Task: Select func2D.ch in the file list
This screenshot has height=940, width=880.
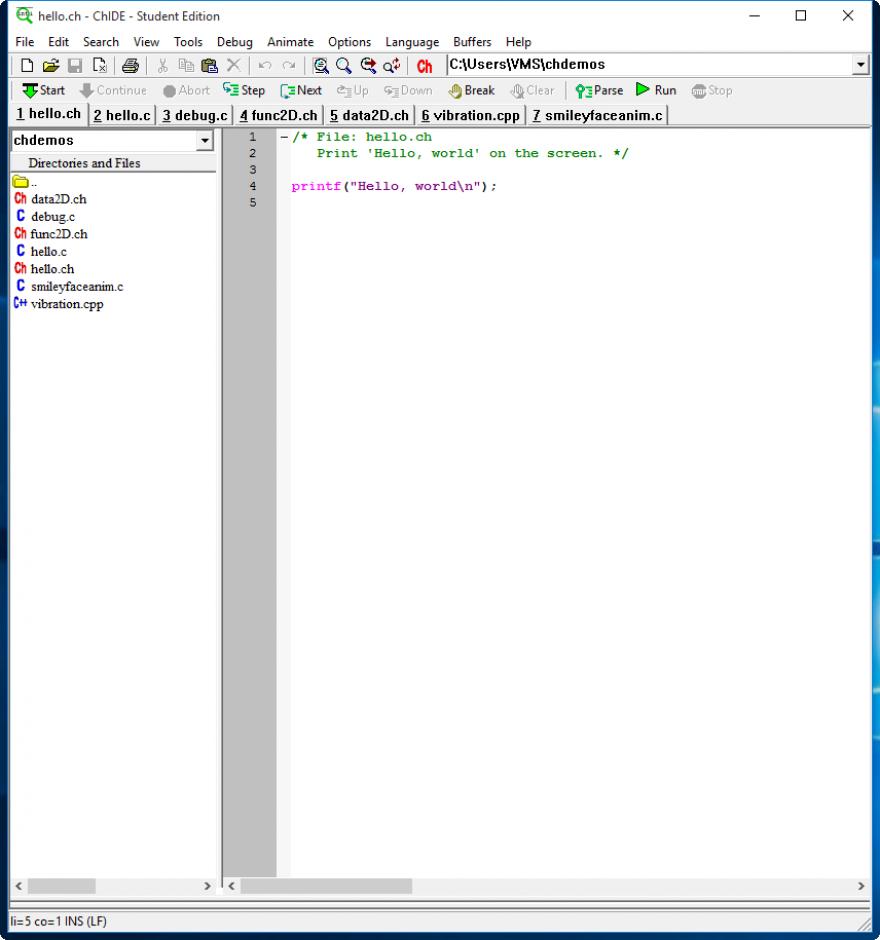Action: coord(51,234)
